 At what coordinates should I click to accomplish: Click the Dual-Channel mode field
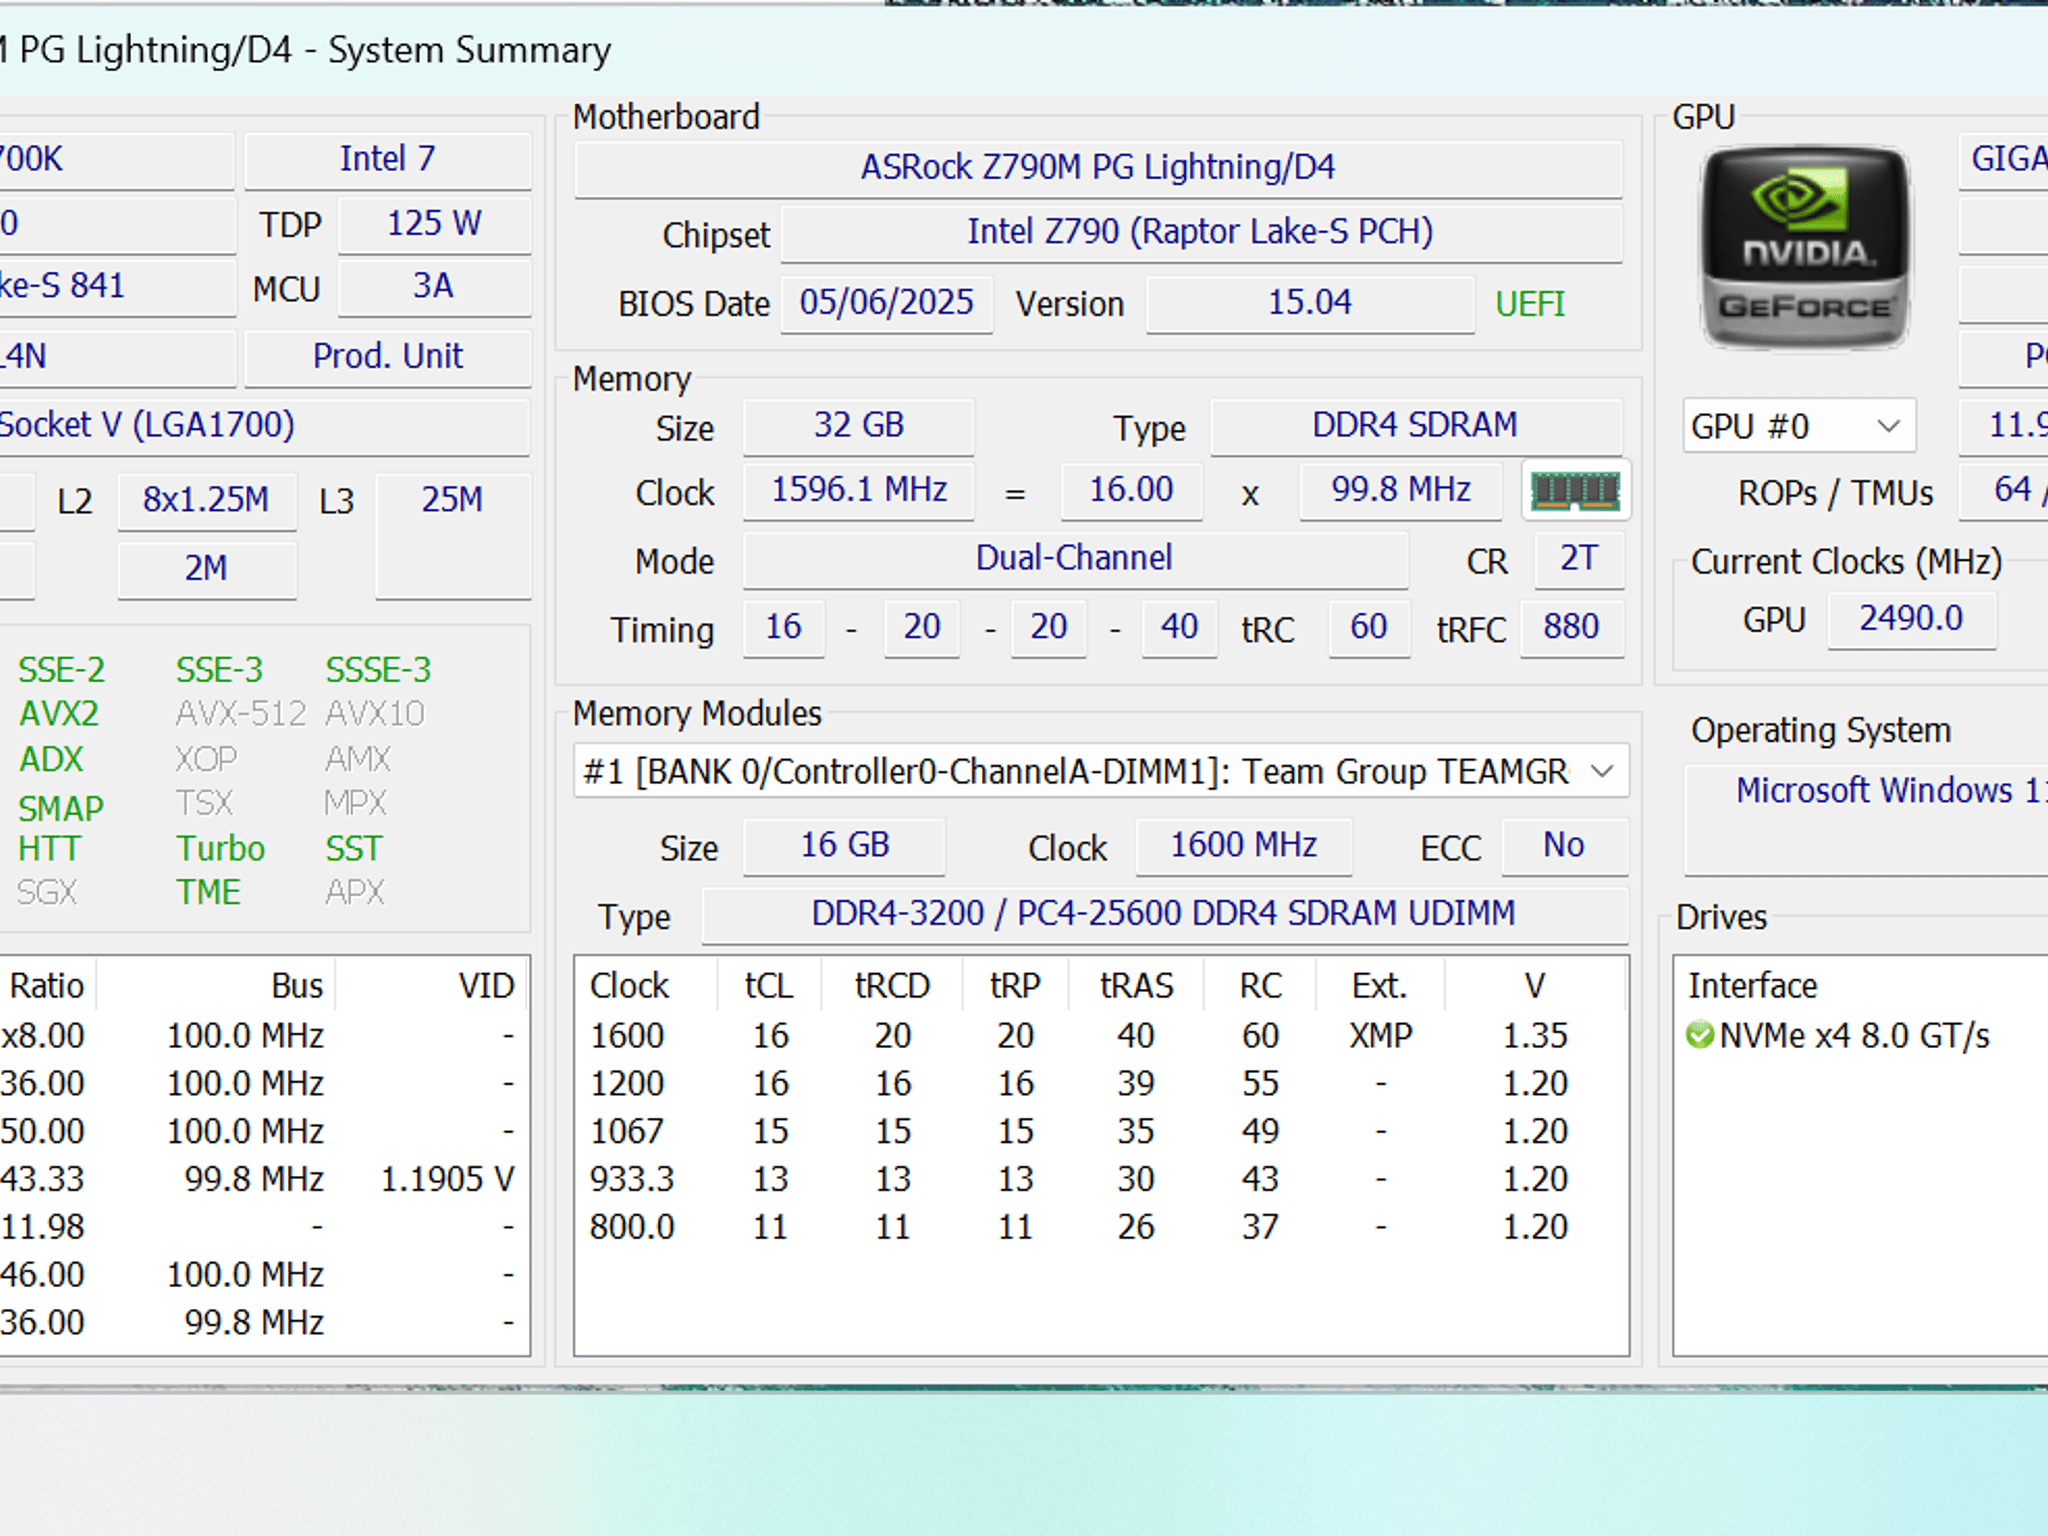pyautogui.click(x=1075, y=559)
